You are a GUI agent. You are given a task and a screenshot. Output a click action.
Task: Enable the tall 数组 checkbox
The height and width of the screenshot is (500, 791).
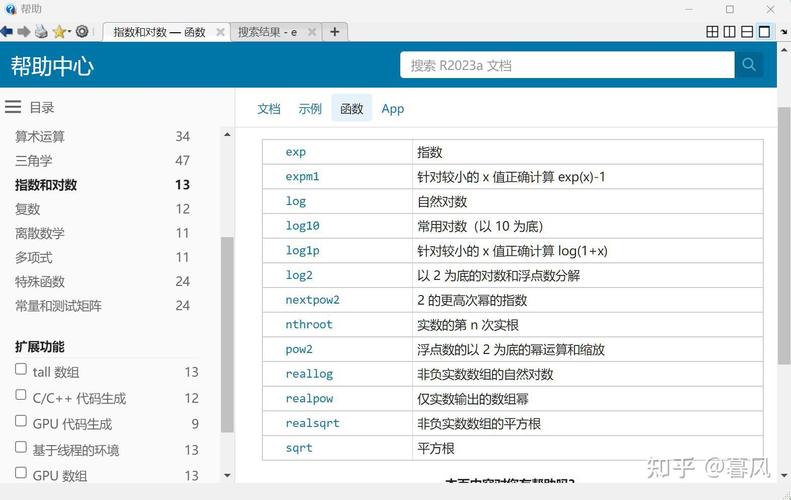pos(21,369)
